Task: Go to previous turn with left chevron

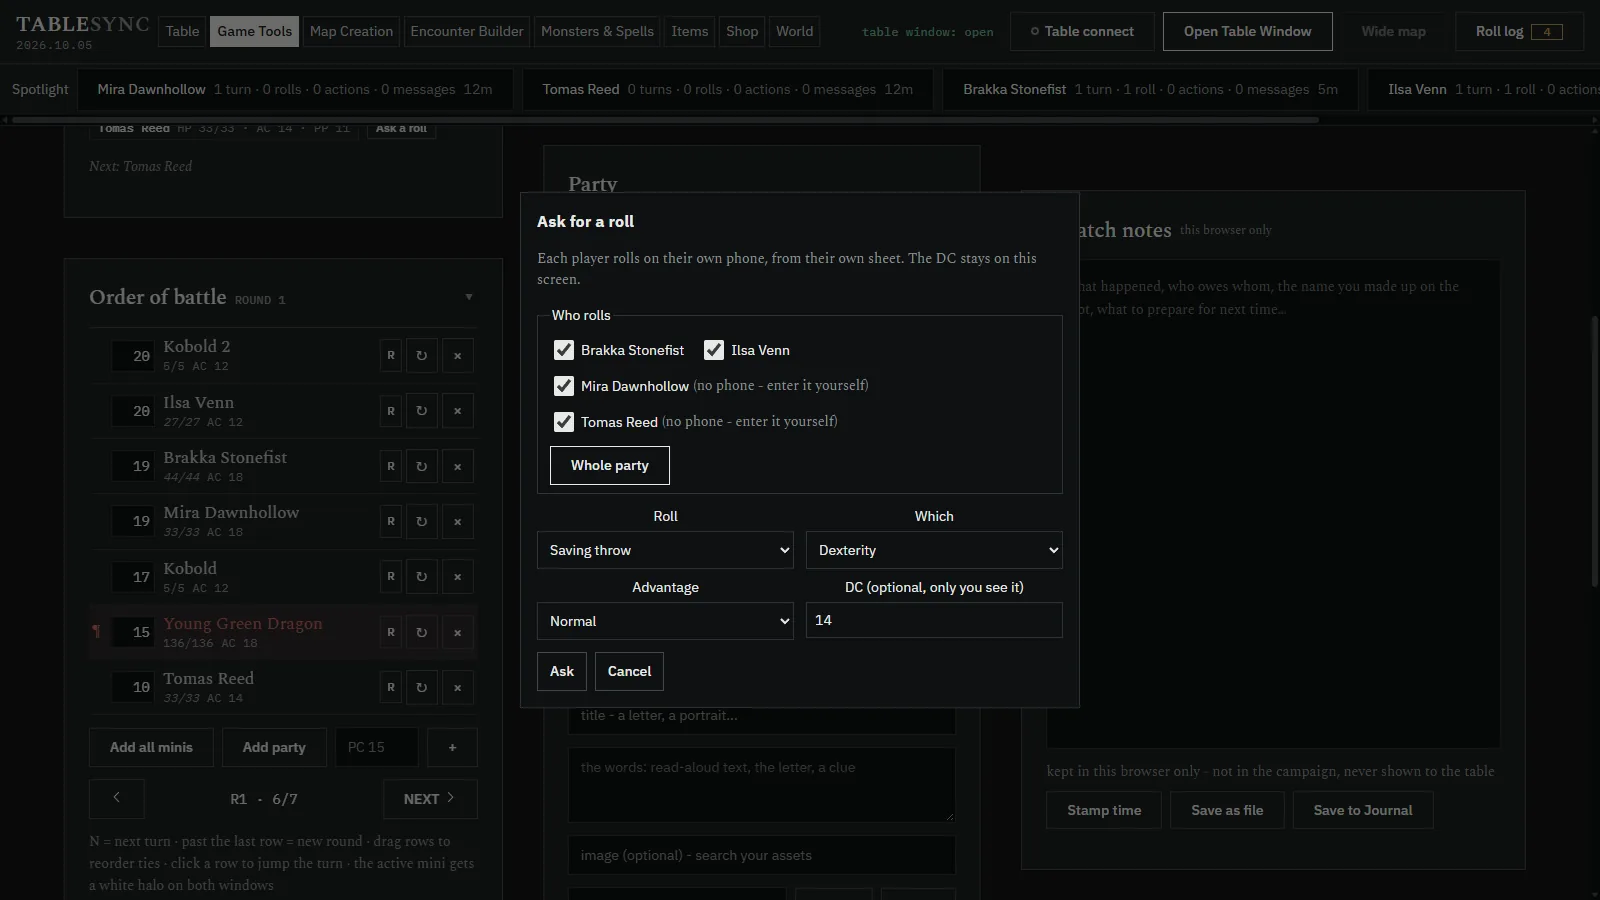Action: click(x=117, y=798)
